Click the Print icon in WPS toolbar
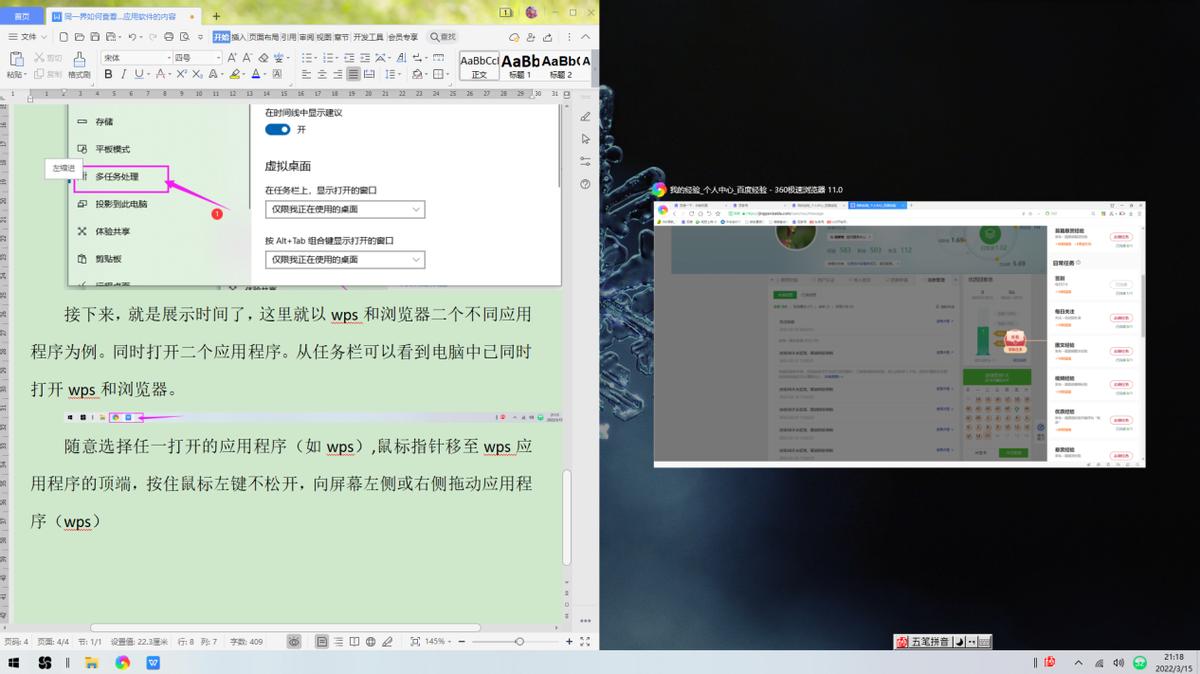1200x674 pixels. click(x=169, y=36)
